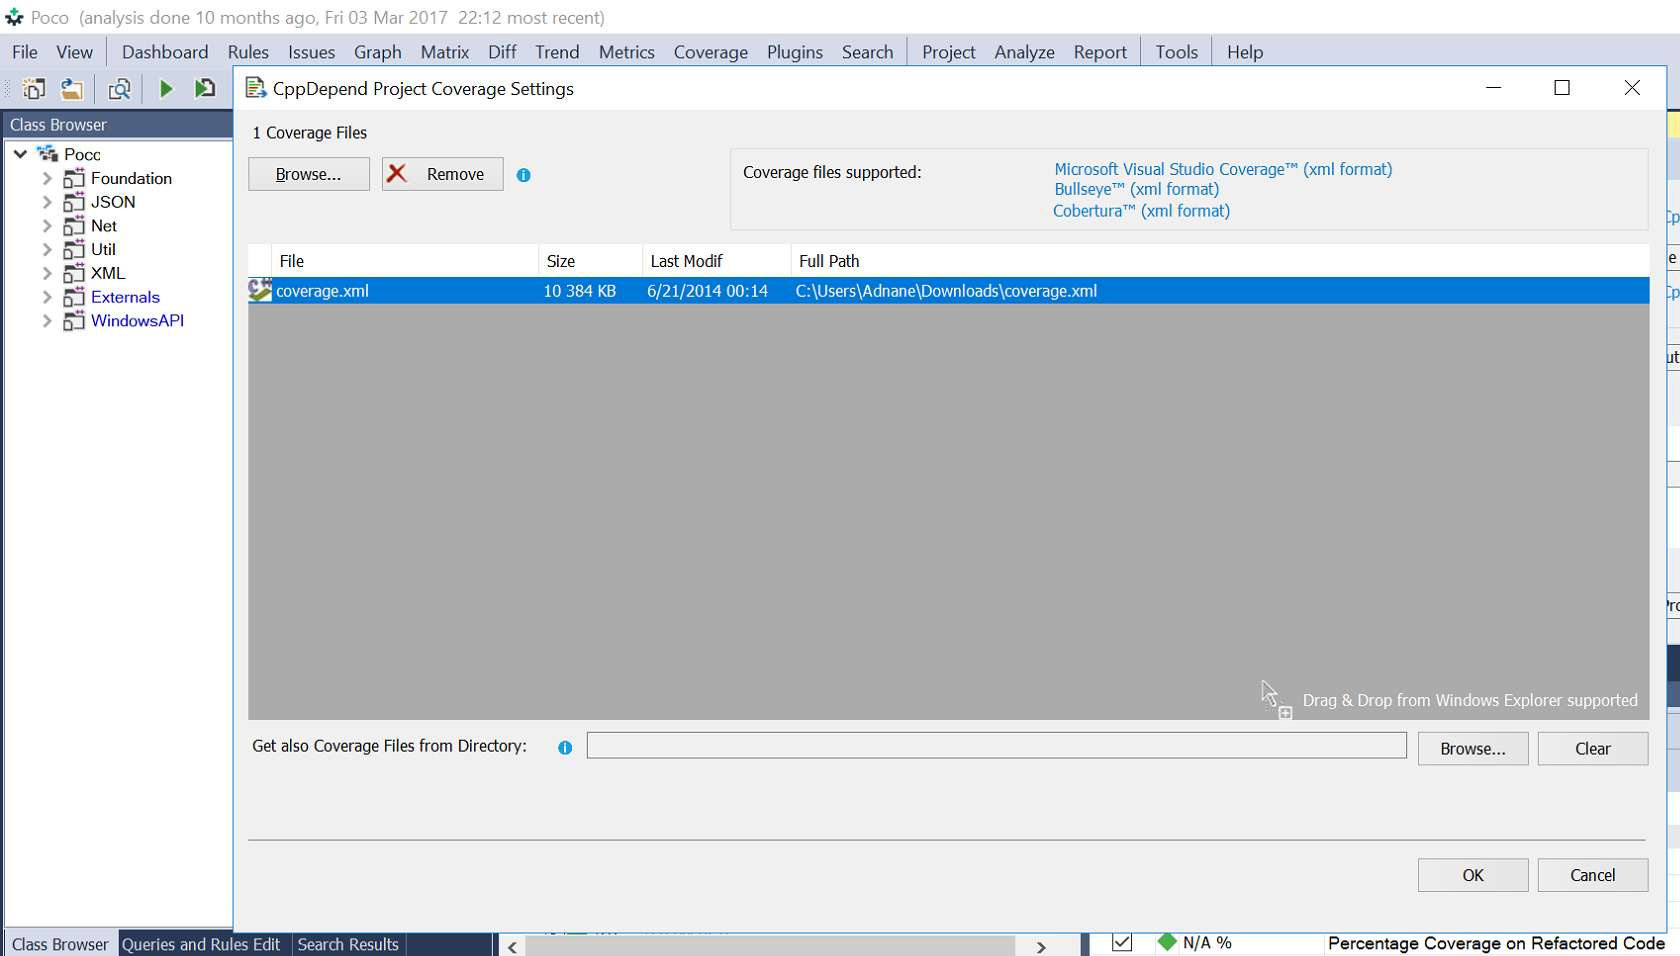
Task: Click the horizontal scrollbar right arrow
Action: click(1041, 946)
